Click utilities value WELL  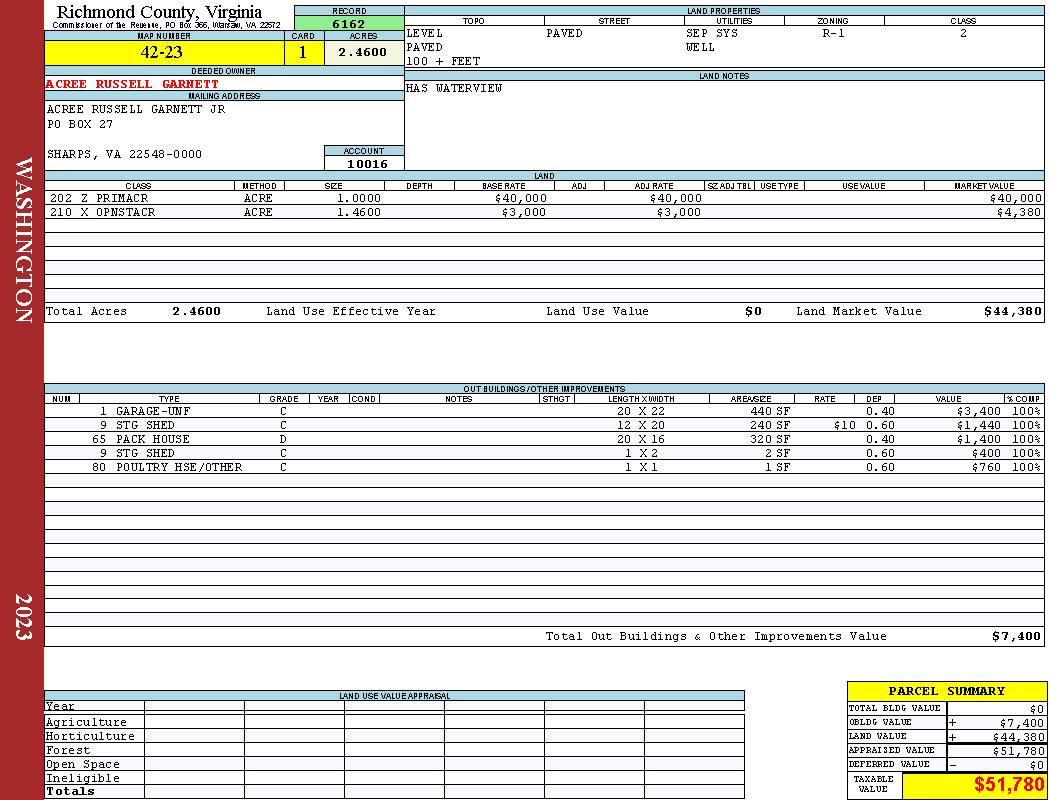[700, 47]
